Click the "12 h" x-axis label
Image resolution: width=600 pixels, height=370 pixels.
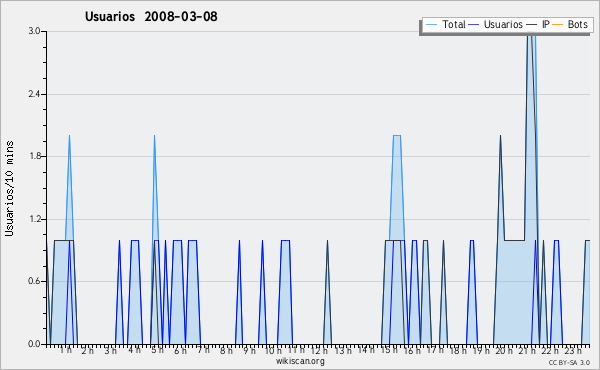[319, 350]
